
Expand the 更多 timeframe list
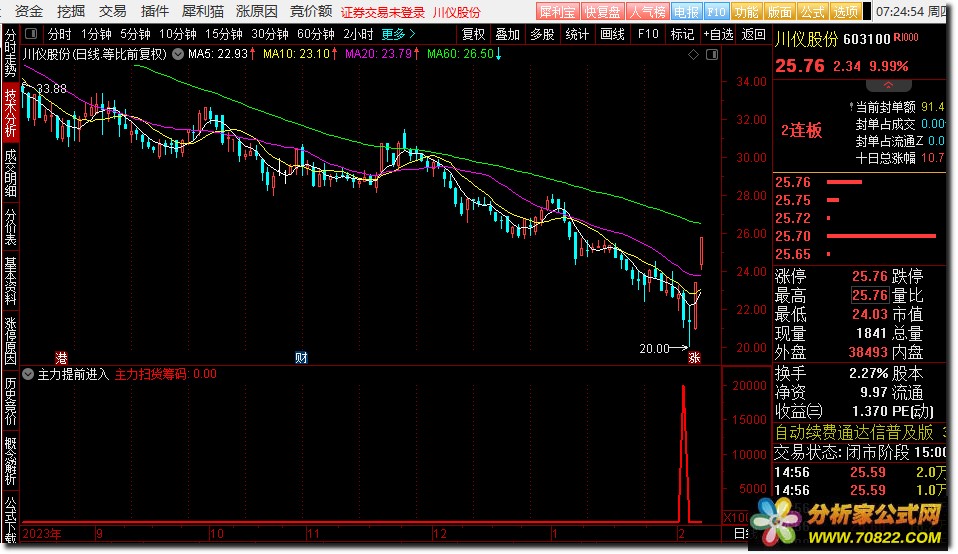pyautogui.click(x=398, y=34)
